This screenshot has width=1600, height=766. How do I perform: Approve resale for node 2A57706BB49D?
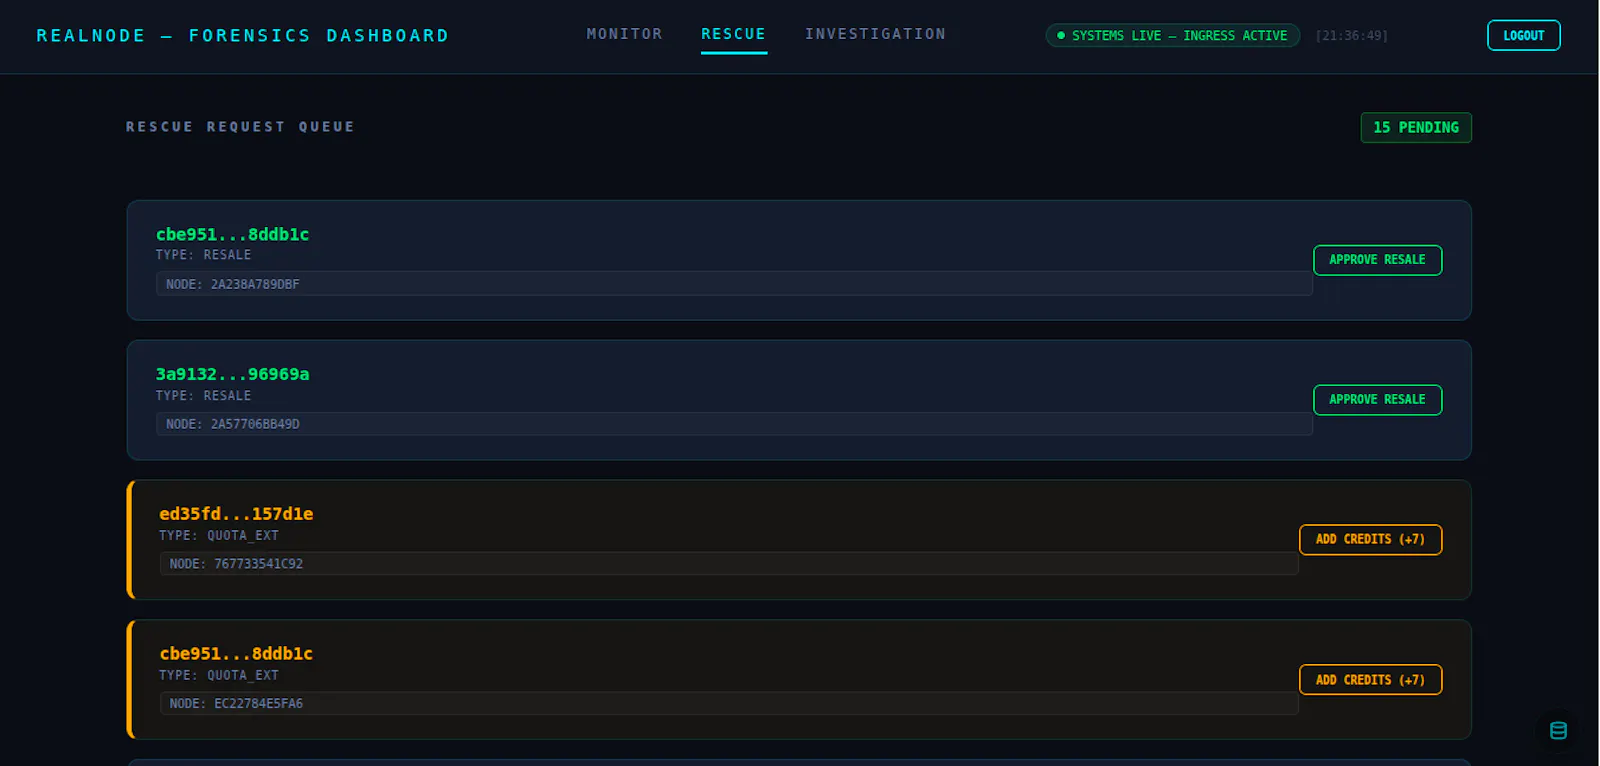(1377, 400)
